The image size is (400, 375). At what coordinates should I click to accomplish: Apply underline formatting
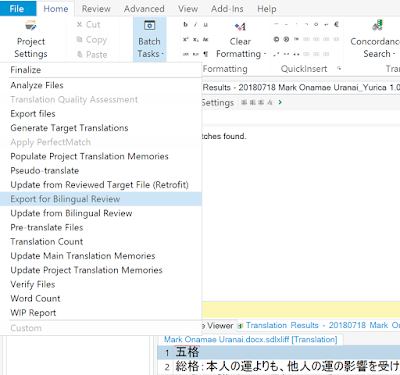coord(206,24)
